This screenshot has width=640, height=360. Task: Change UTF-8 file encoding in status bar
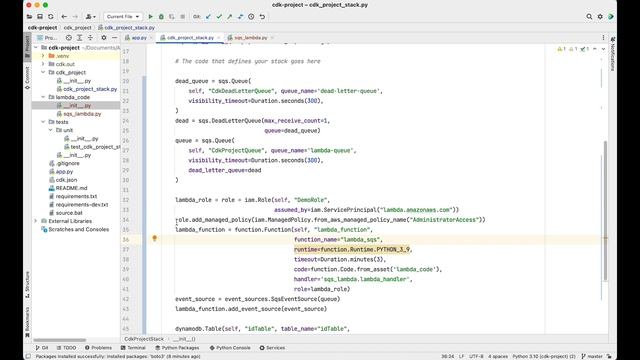[476, 356]
